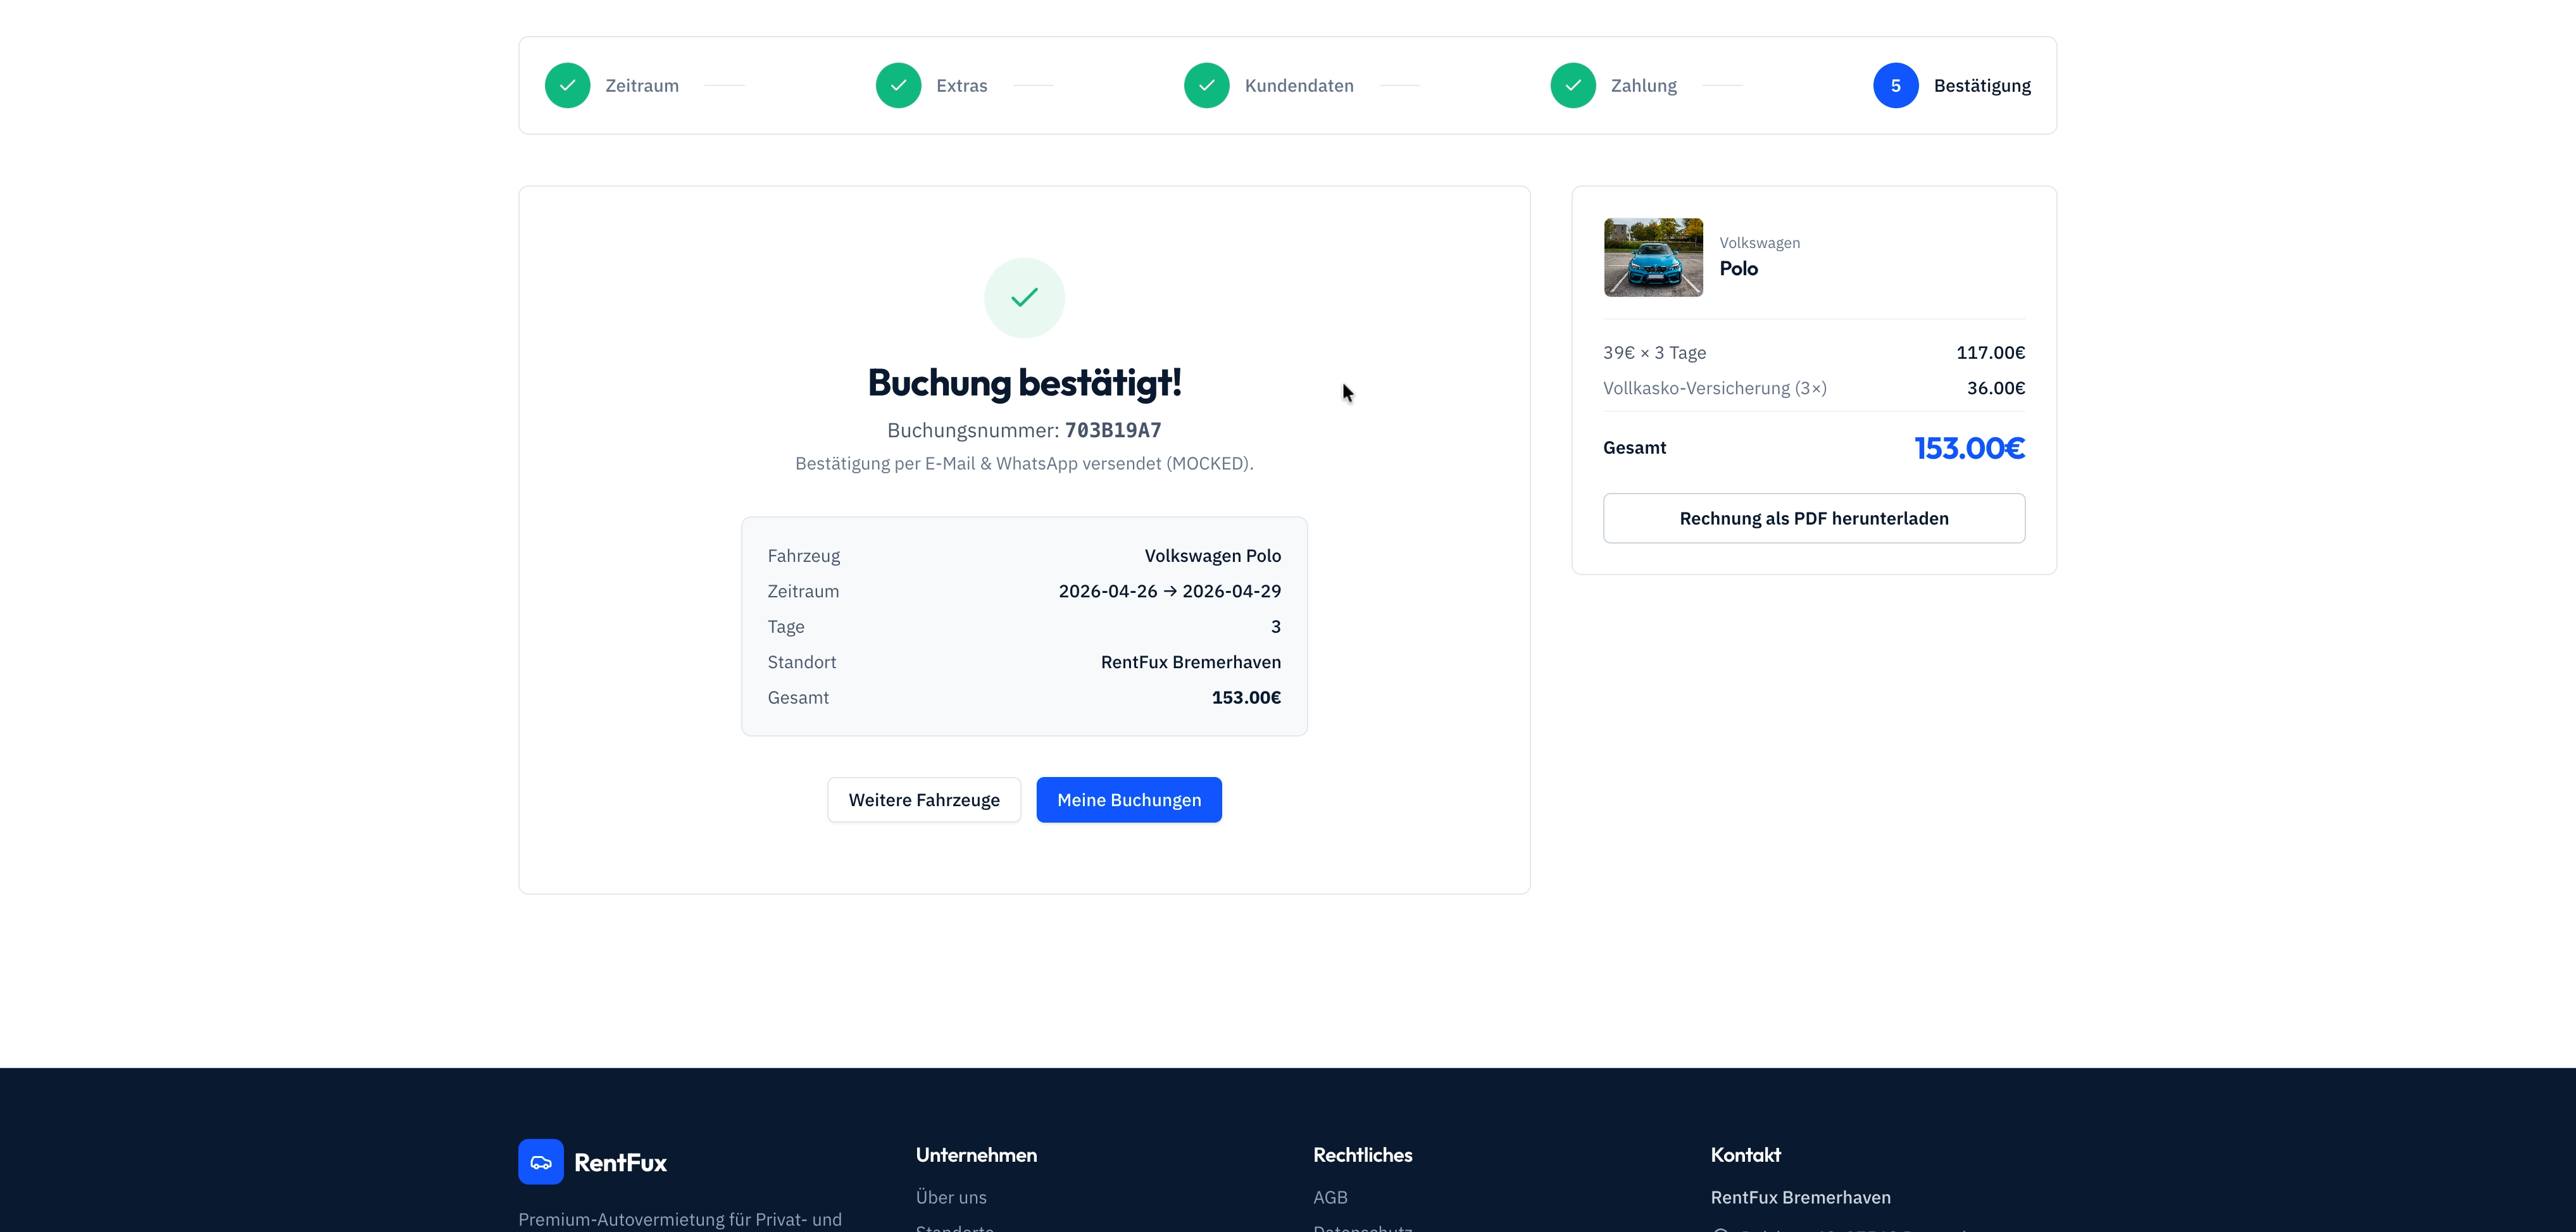Click the Fahrzeug value Volkswagen Polo
This screenshot has height=1232, width=2576.
1212,556
